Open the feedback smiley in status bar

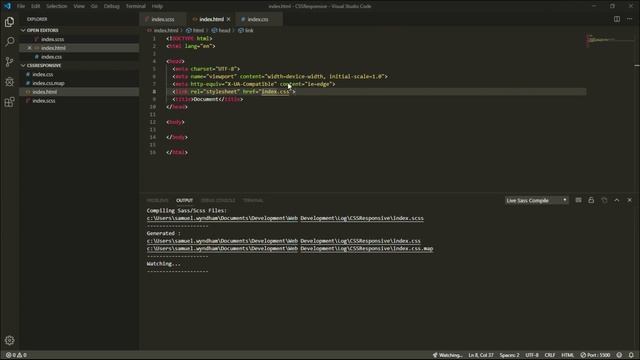coord(619,355)
